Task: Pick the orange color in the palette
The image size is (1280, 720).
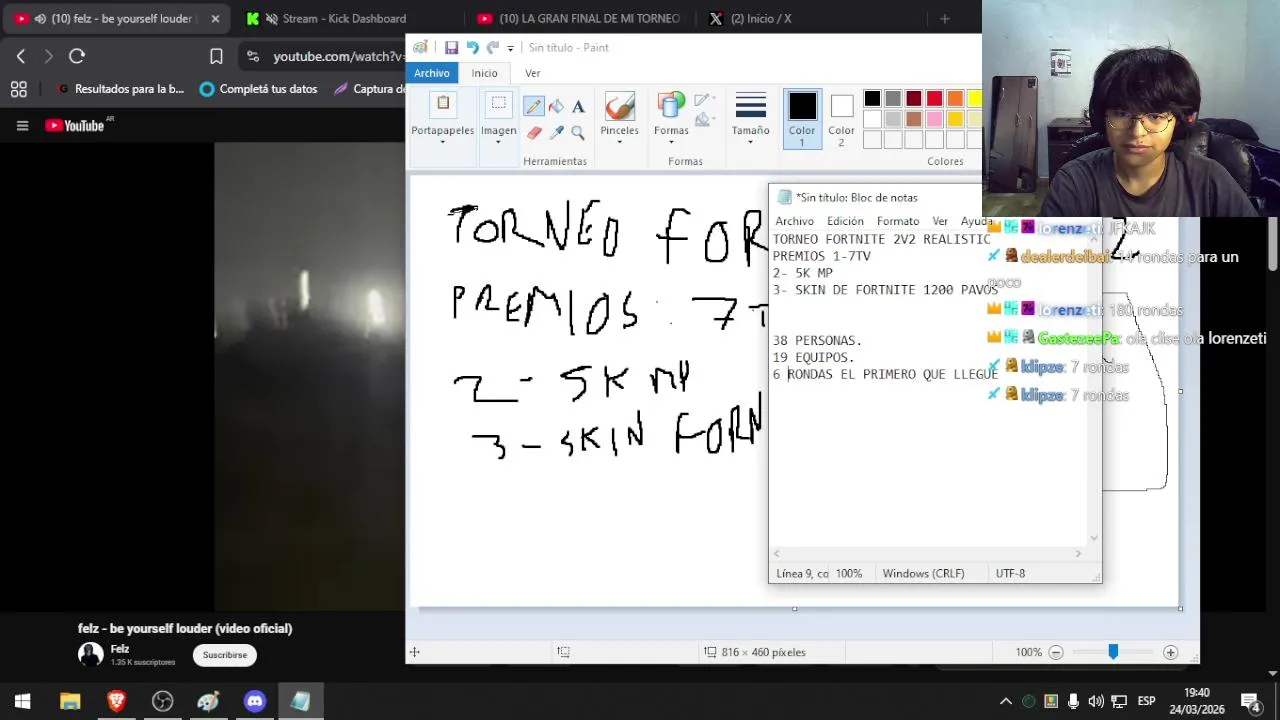Action: (955, 98)
